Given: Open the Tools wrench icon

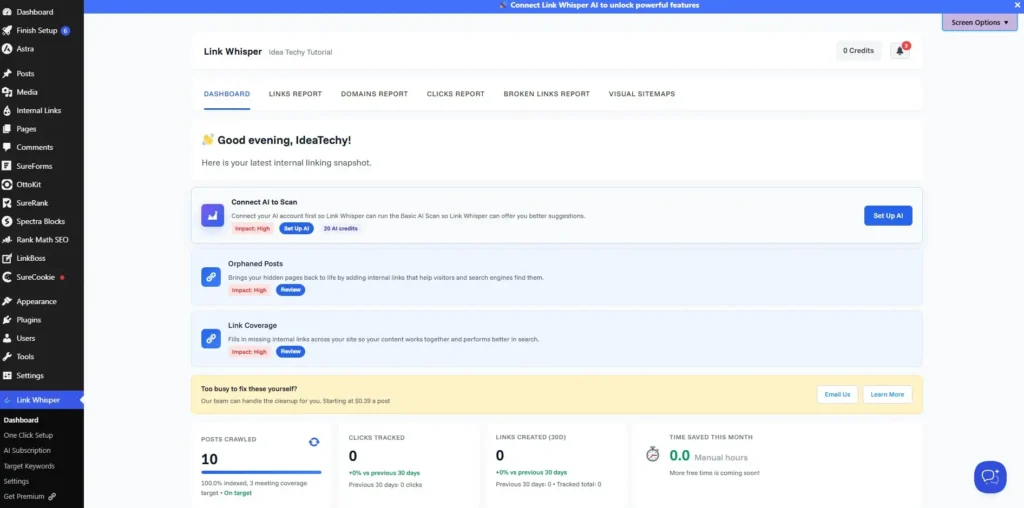Looking at the screenshot, I should pos(7,357).
